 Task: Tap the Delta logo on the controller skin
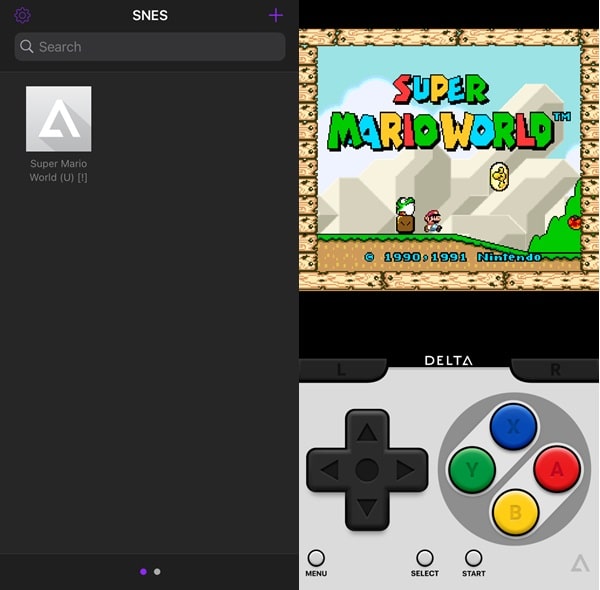coord(580,563)
